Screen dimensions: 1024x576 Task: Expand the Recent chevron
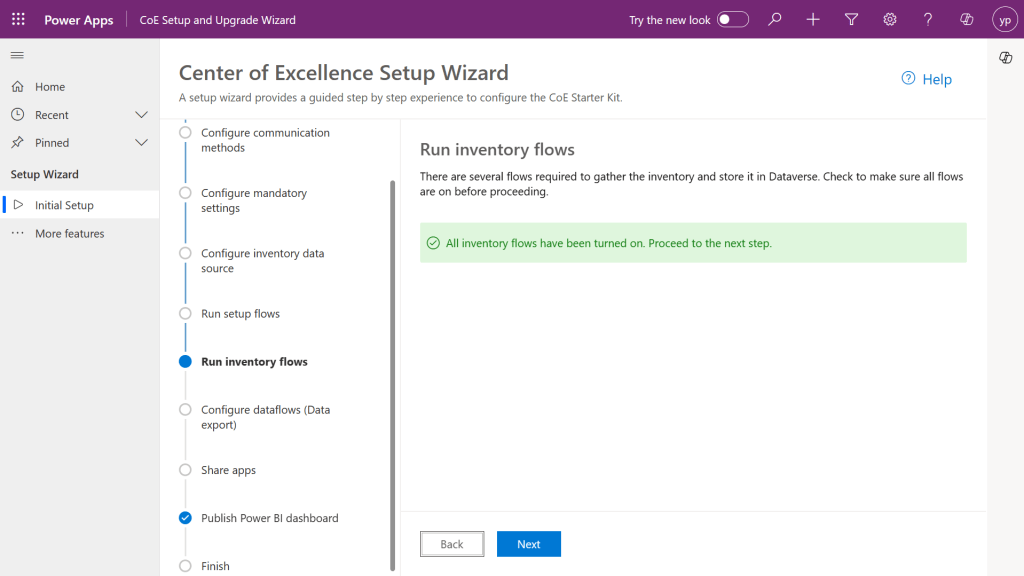click(141, 115)
